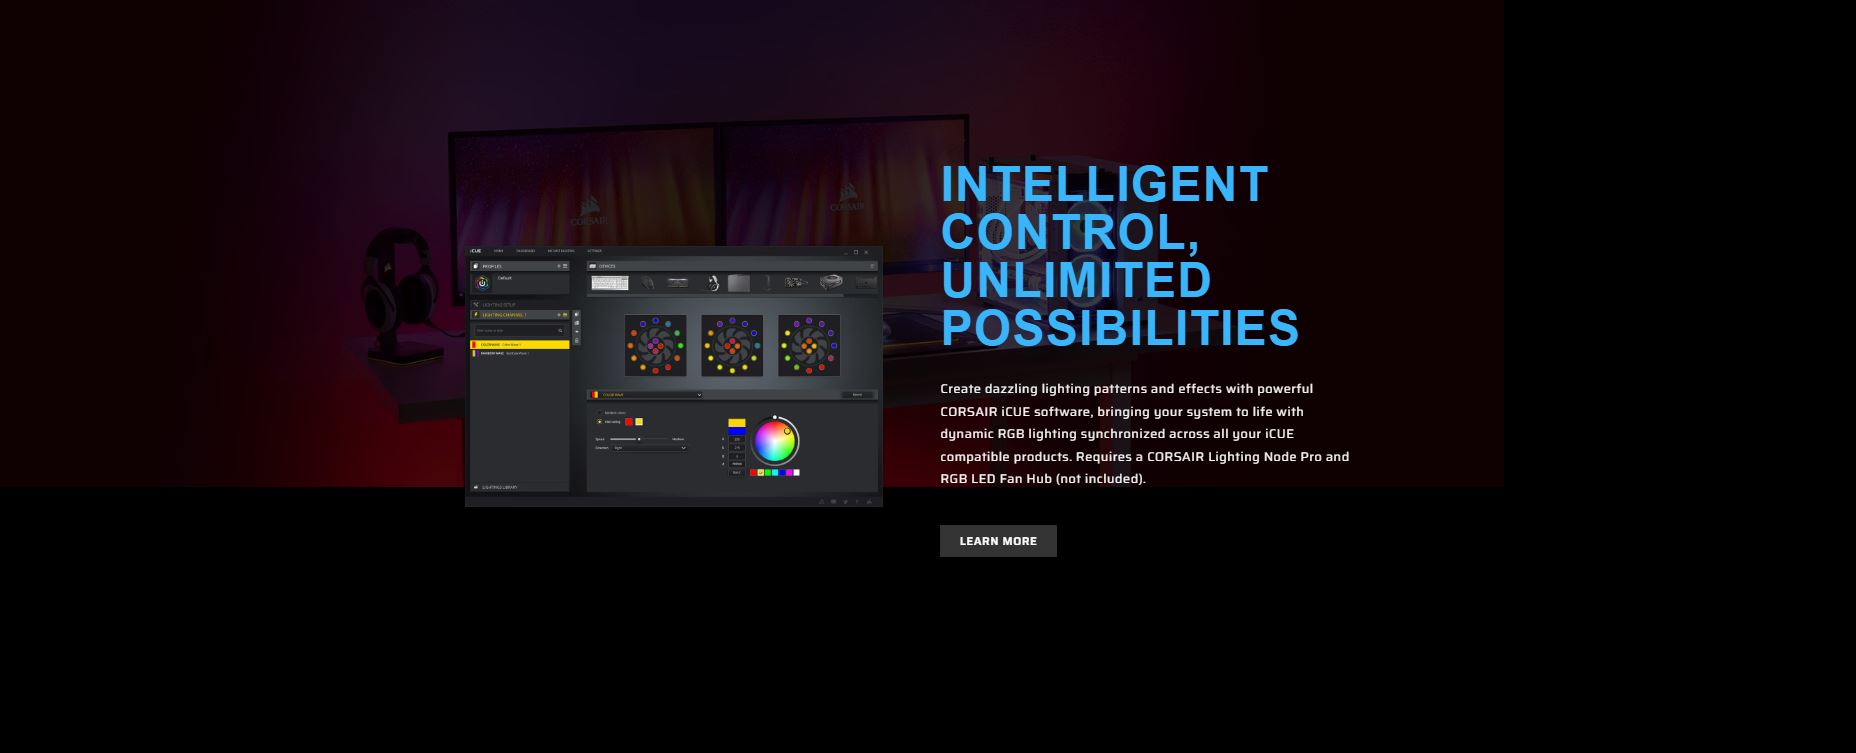Open the Color Wave effect dropdown
This screenshot has width=1856, height=753.
(x=646, y=395)
